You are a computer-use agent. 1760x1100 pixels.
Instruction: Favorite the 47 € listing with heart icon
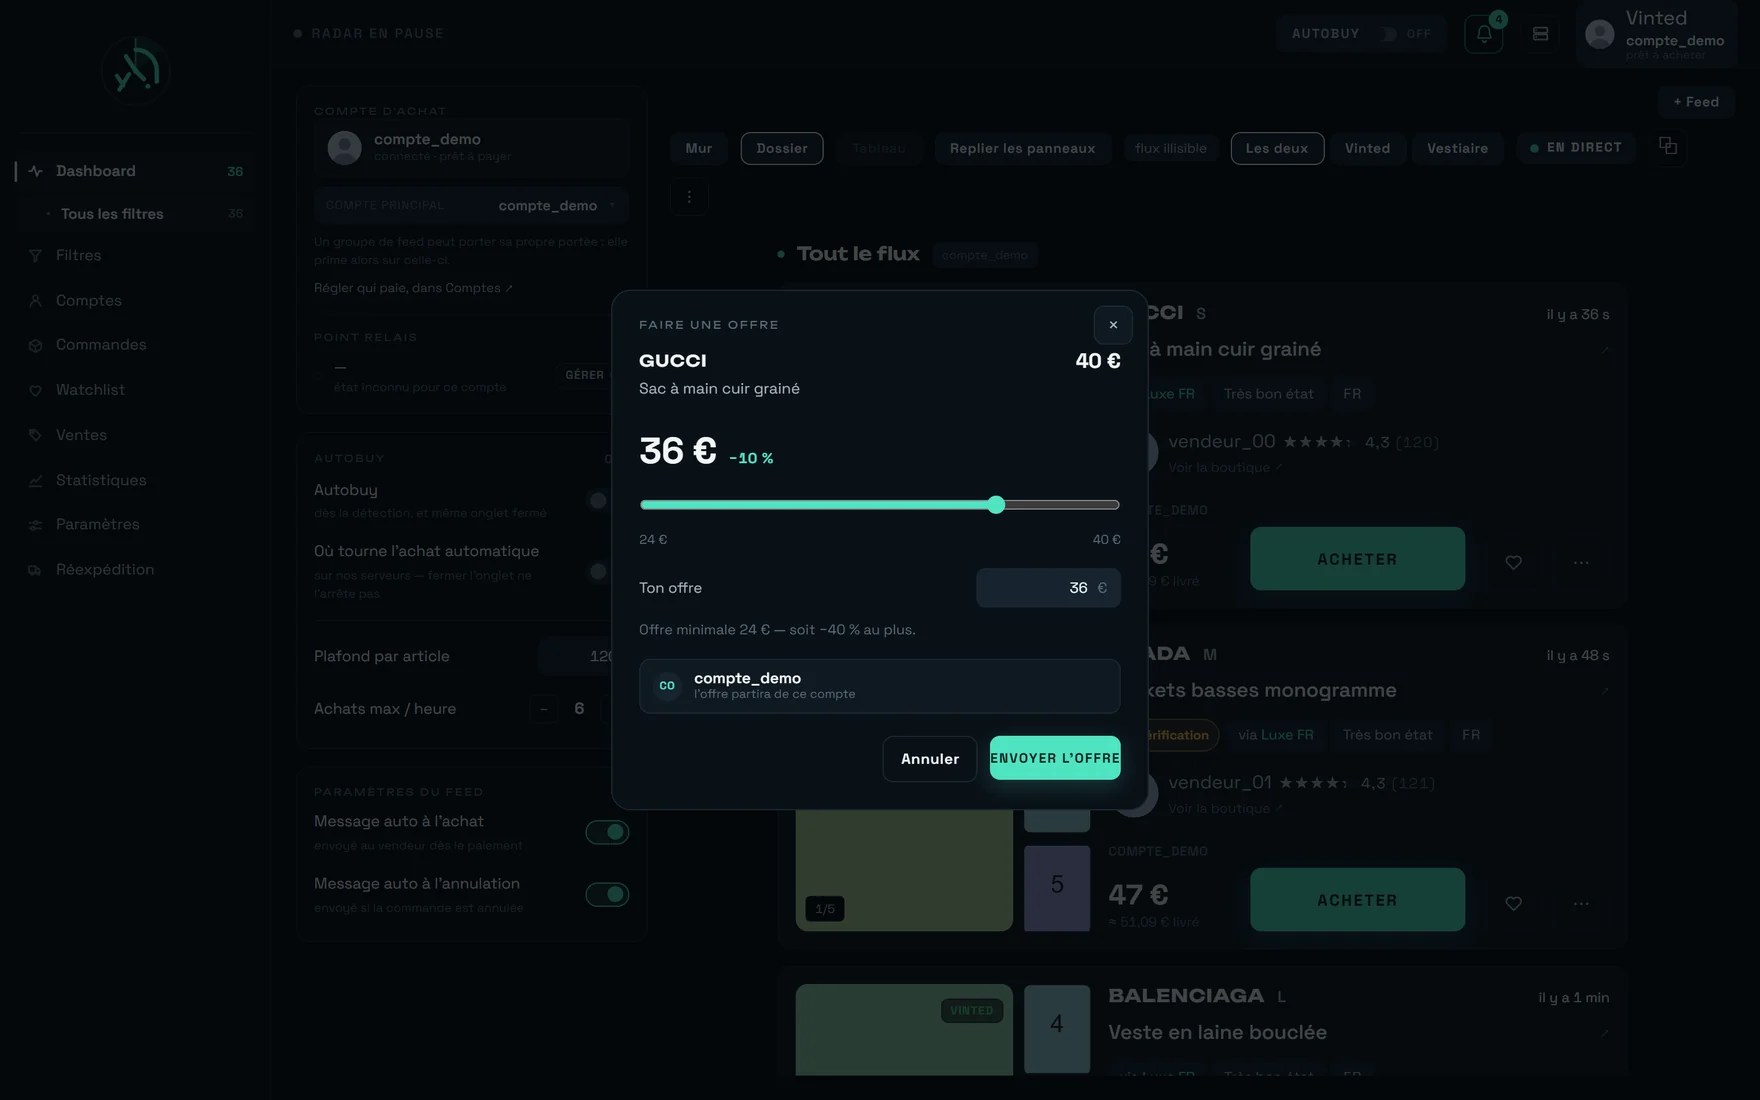click(1513, 903)
